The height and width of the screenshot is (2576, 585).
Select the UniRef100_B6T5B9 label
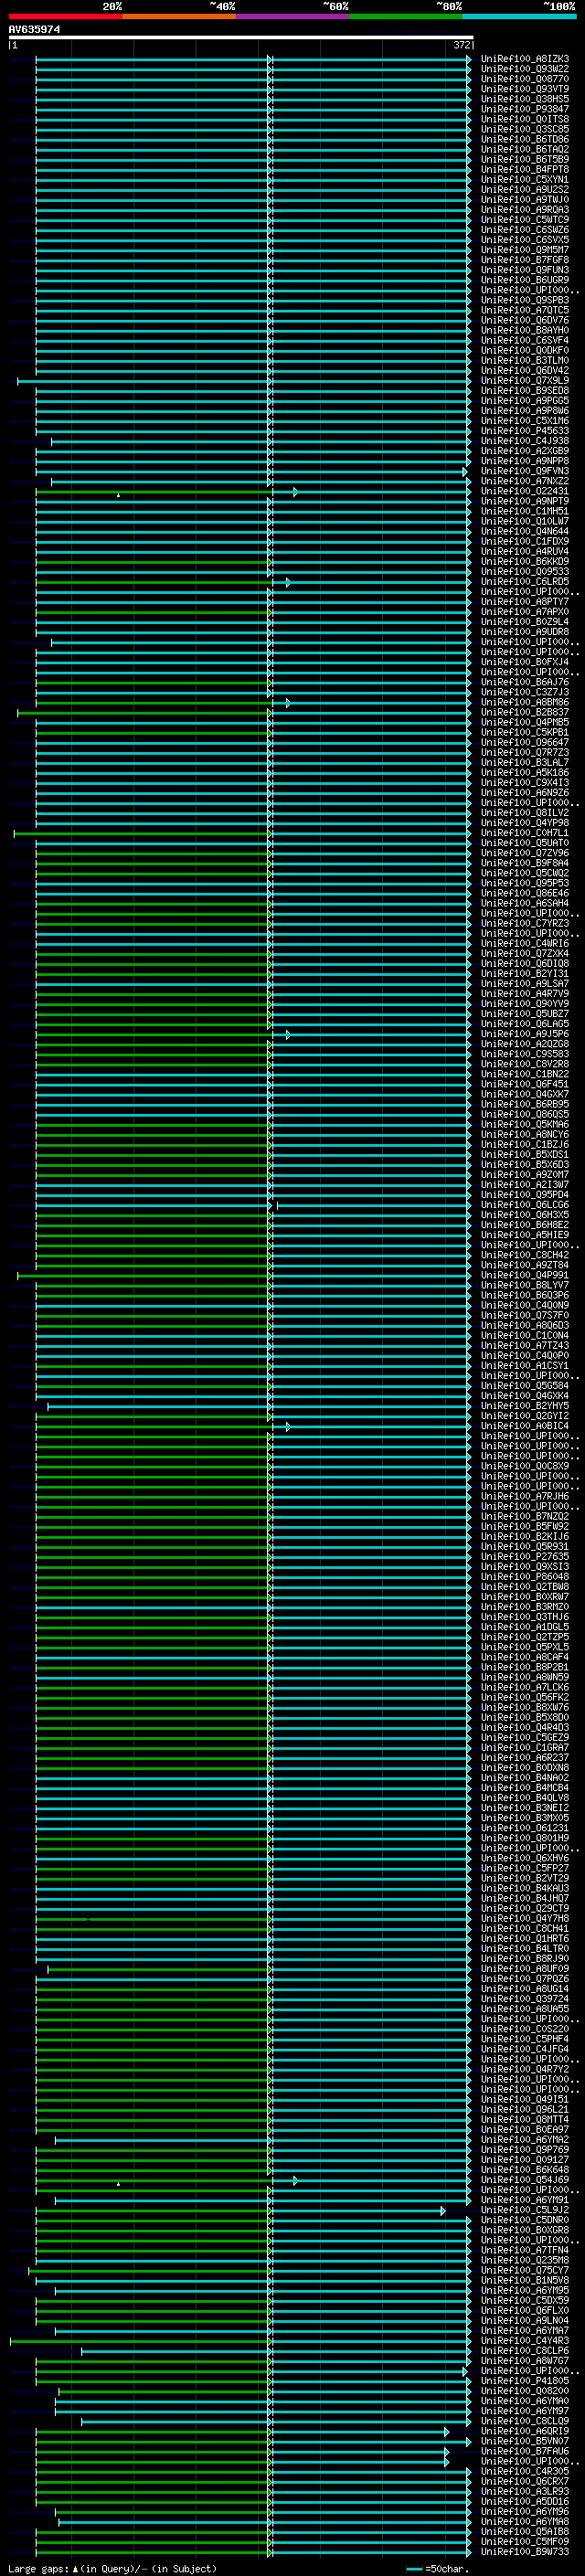525,159
